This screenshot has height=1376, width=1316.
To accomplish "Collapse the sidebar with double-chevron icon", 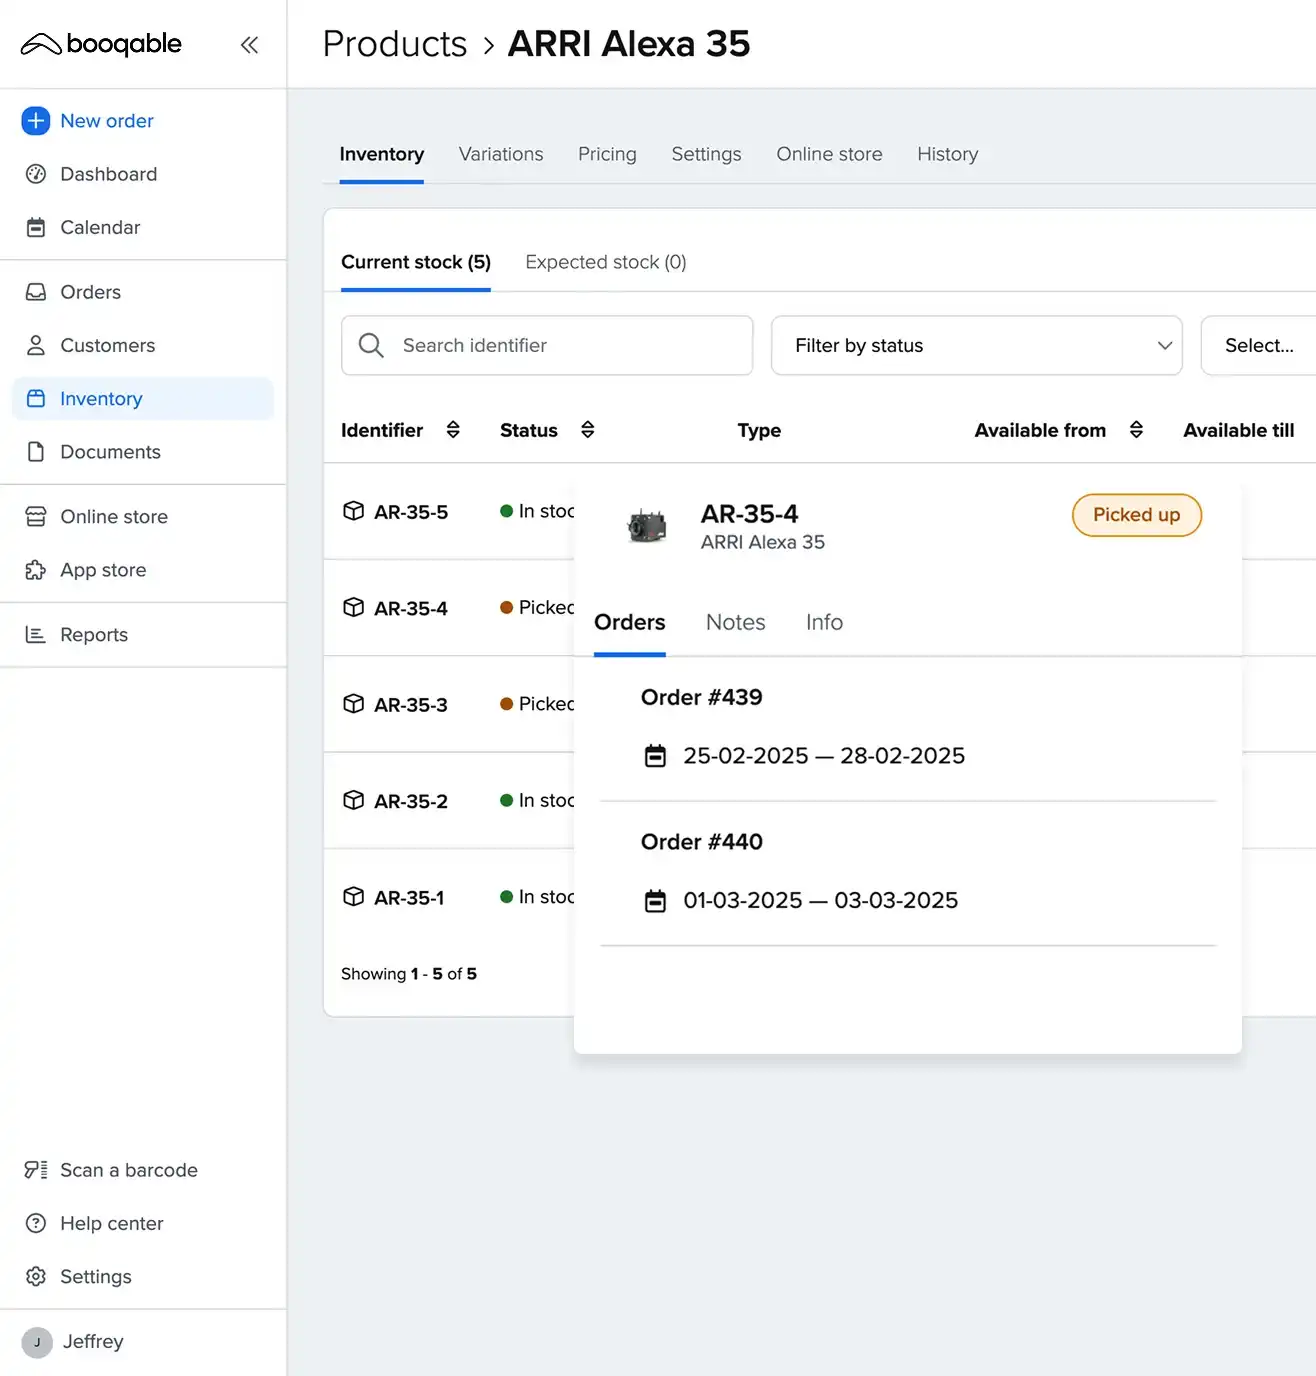I will (249, 45).
